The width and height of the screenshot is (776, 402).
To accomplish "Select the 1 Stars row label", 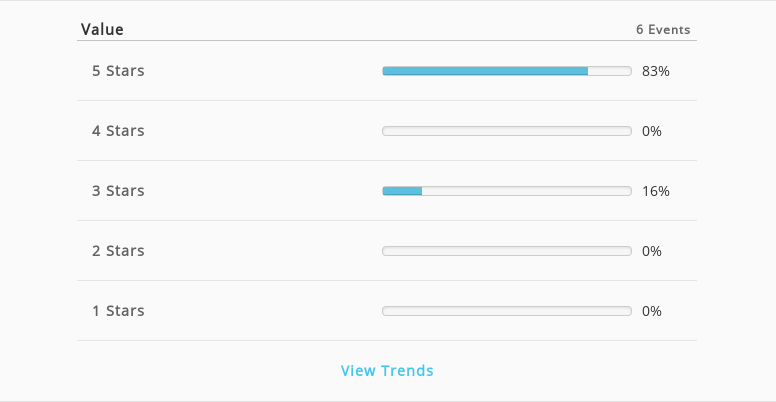I will tap(118, 311).
